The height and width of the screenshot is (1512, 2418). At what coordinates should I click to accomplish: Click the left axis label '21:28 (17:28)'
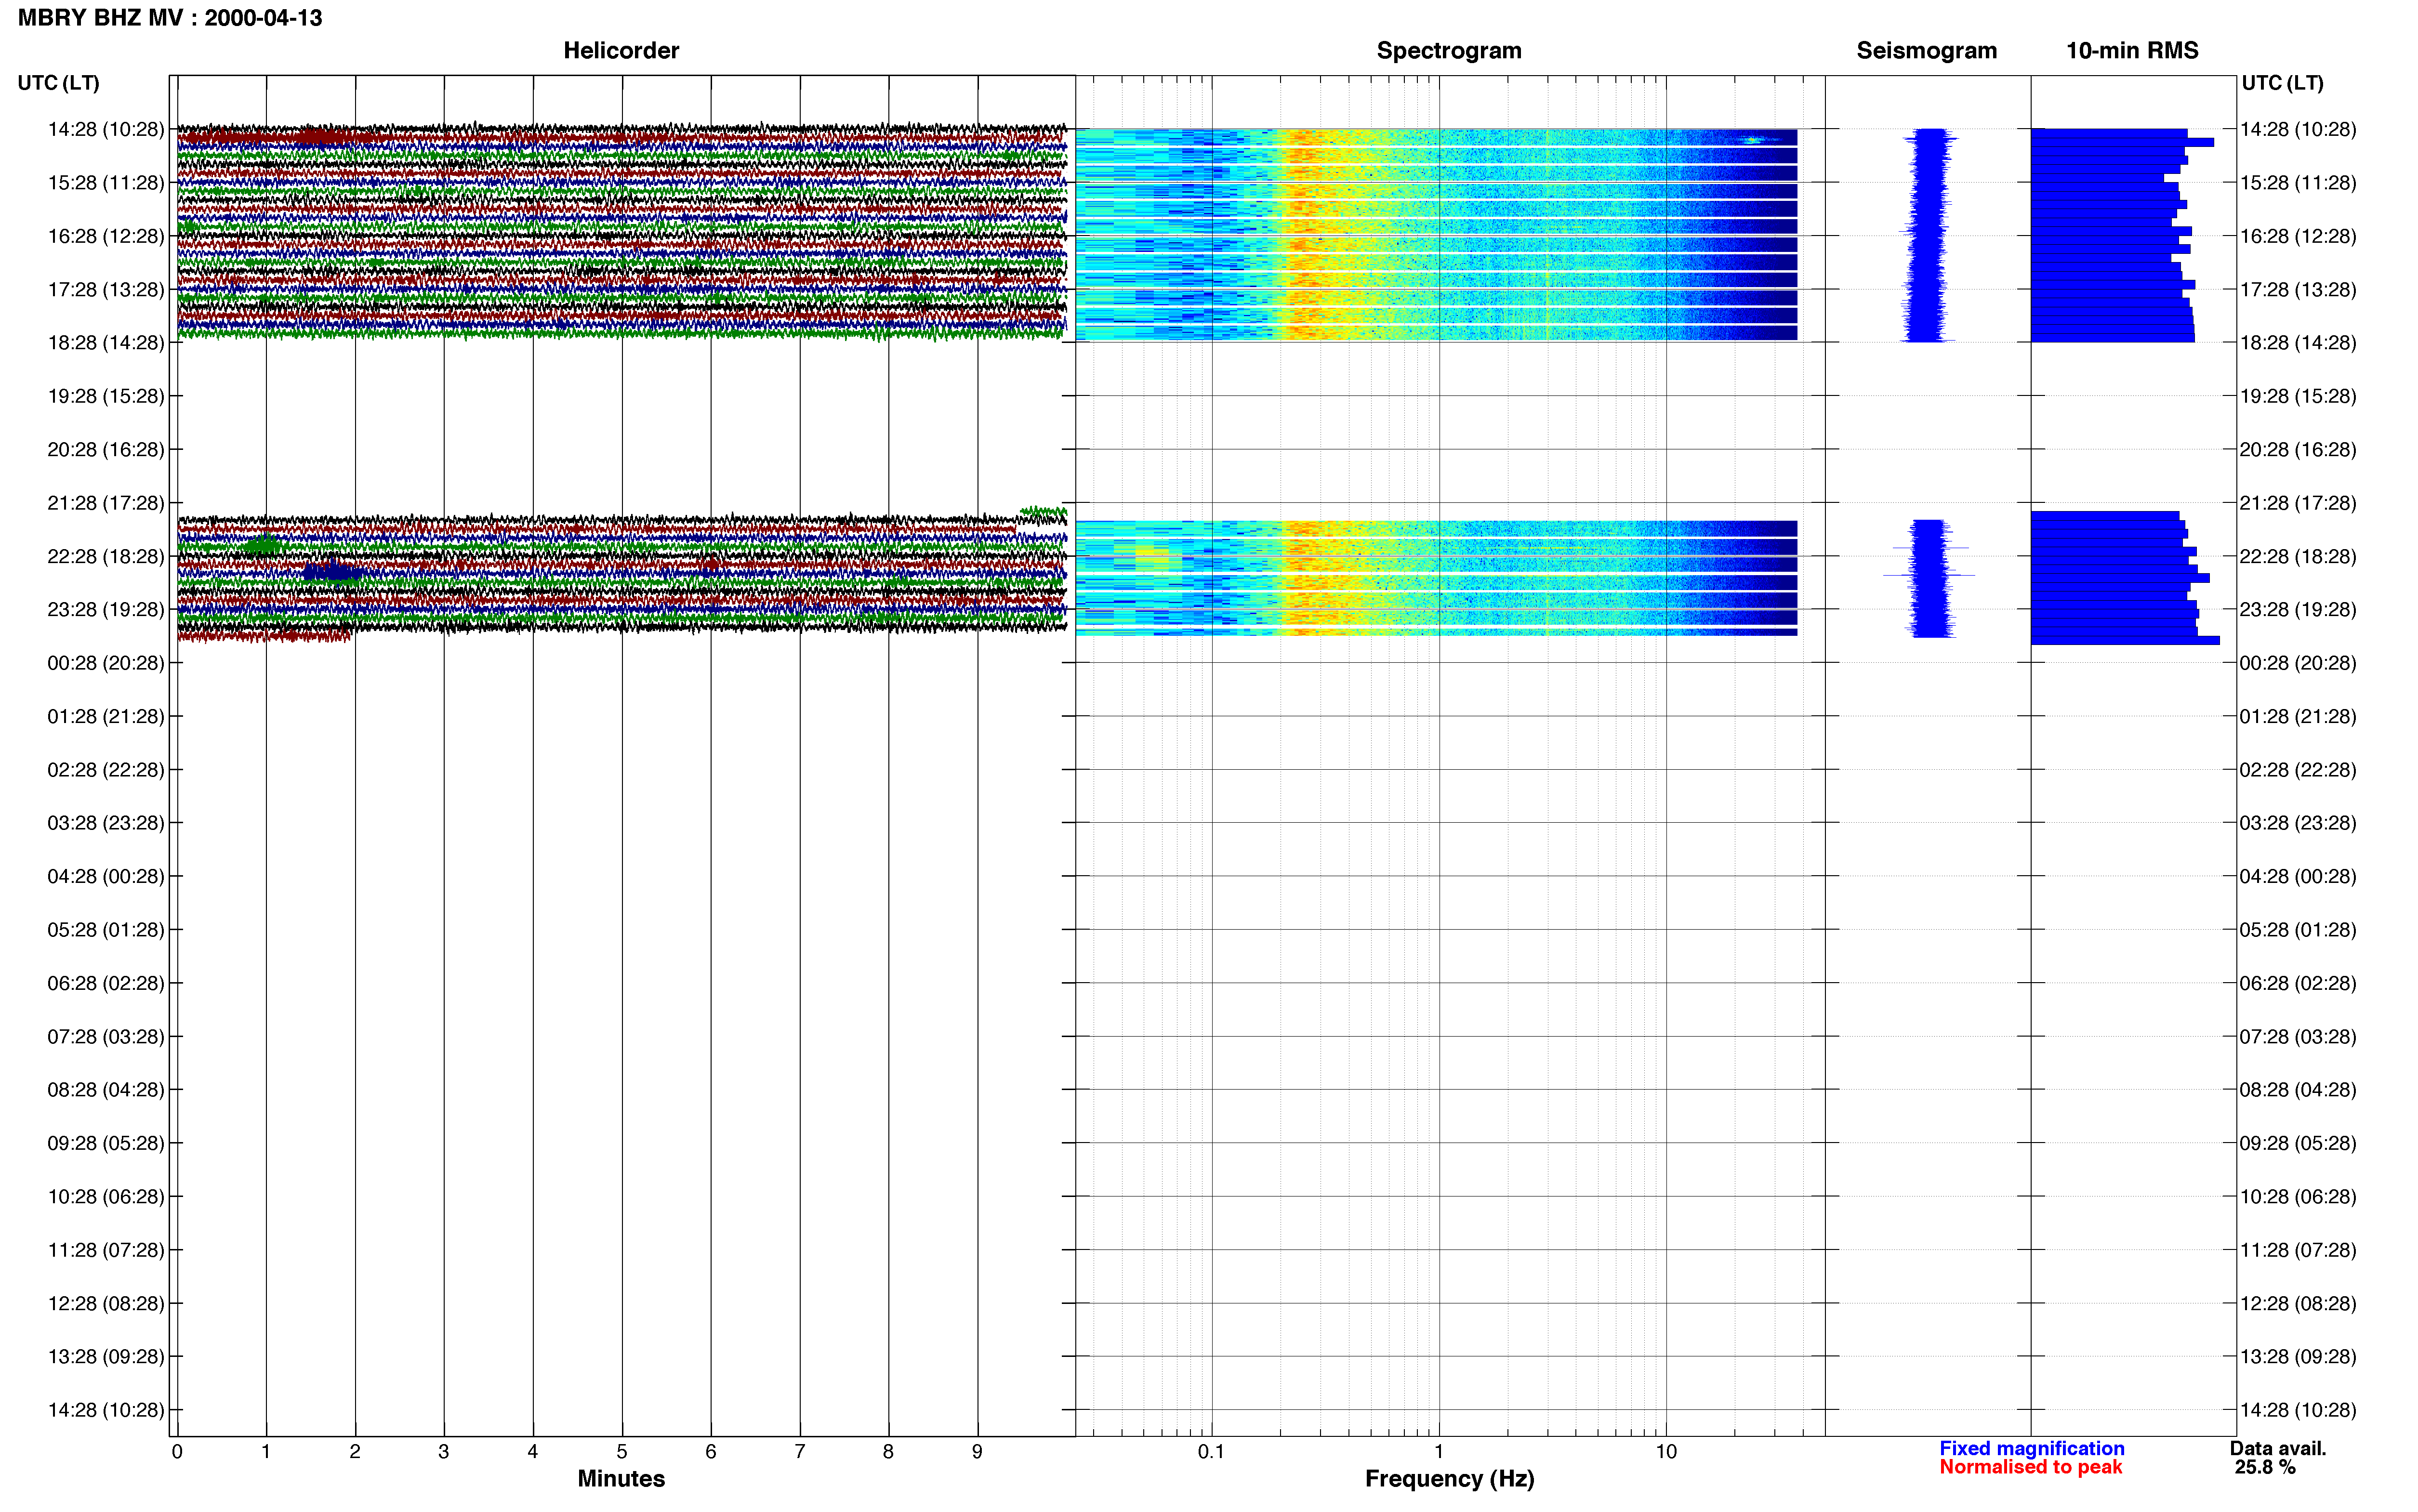(106, 503)
